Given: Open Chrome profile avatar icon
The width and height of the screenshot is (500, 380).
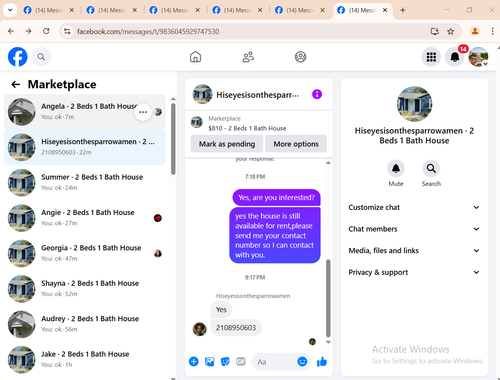Looking at the screenshot, I should tap(475, 31).
